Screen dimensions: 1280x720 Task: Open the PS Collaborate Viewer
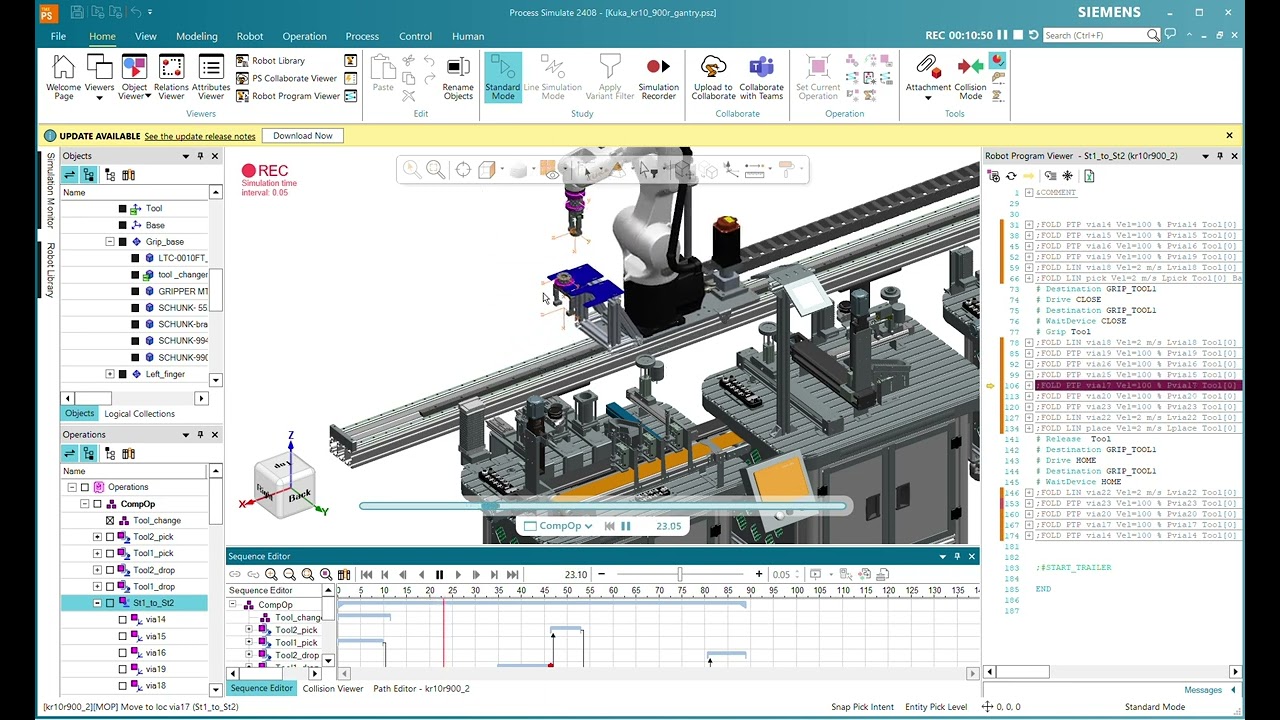[x=286, y=78]
